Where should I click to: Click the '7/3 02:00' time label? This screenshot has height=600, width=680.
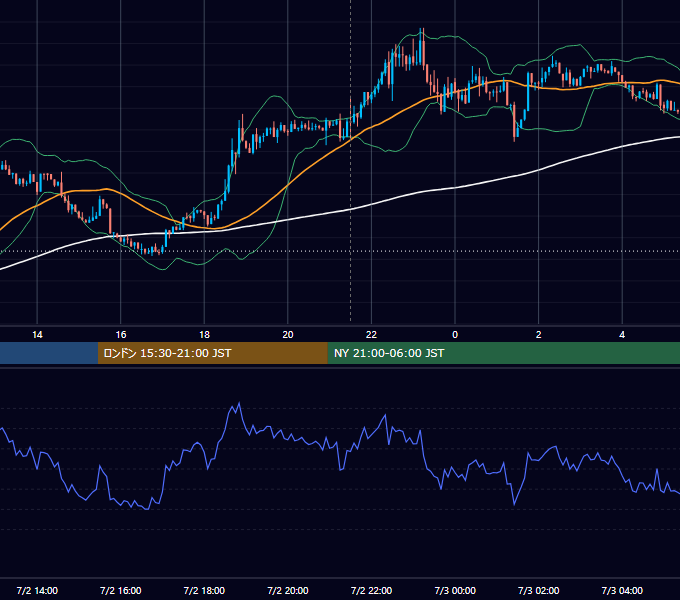539,590
